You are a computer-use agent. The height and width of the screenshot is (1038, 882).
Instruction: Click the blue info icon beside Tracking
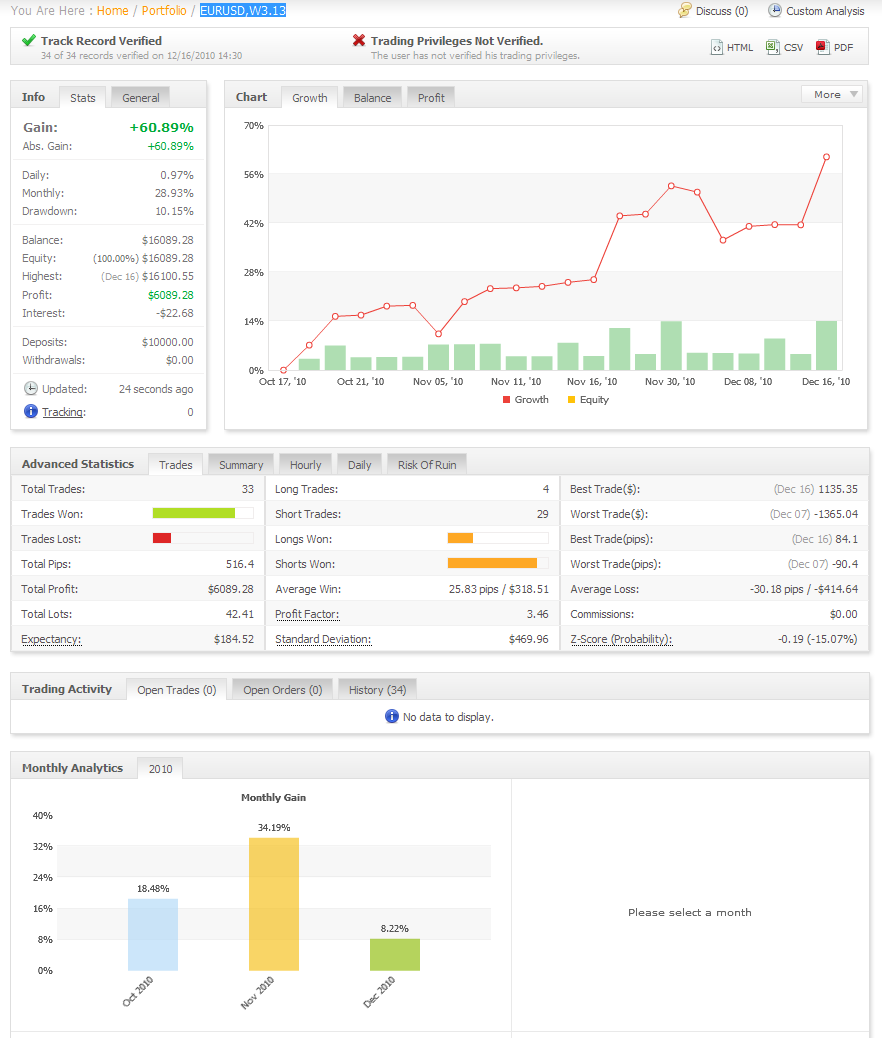(30, 411)
